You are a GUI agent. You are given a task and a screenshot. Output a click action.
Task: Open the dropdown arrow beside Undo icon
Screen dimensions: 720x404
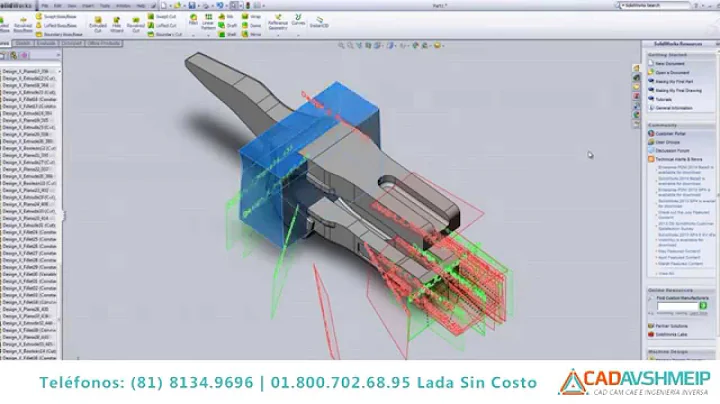pos(225,6)
